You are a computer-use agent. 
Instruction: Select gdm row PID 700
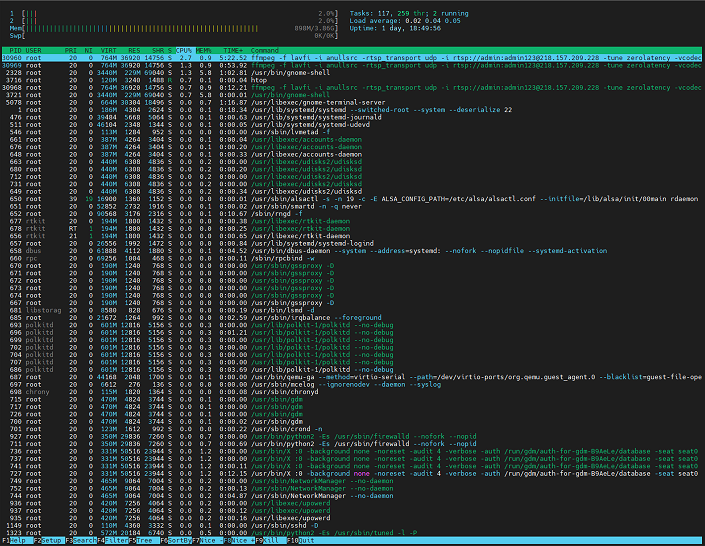[x=352, y=421]
